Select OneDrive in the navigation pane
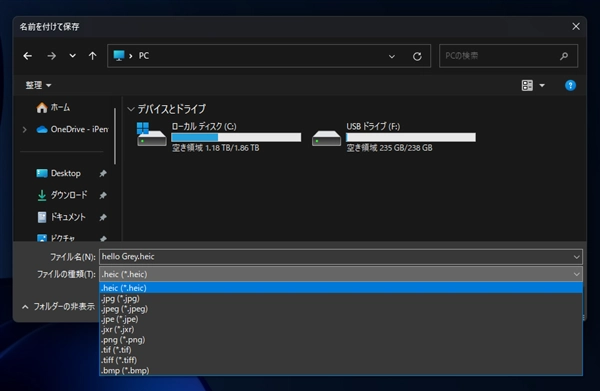Viewport: 600px width, 391px height. pos(72,129)
